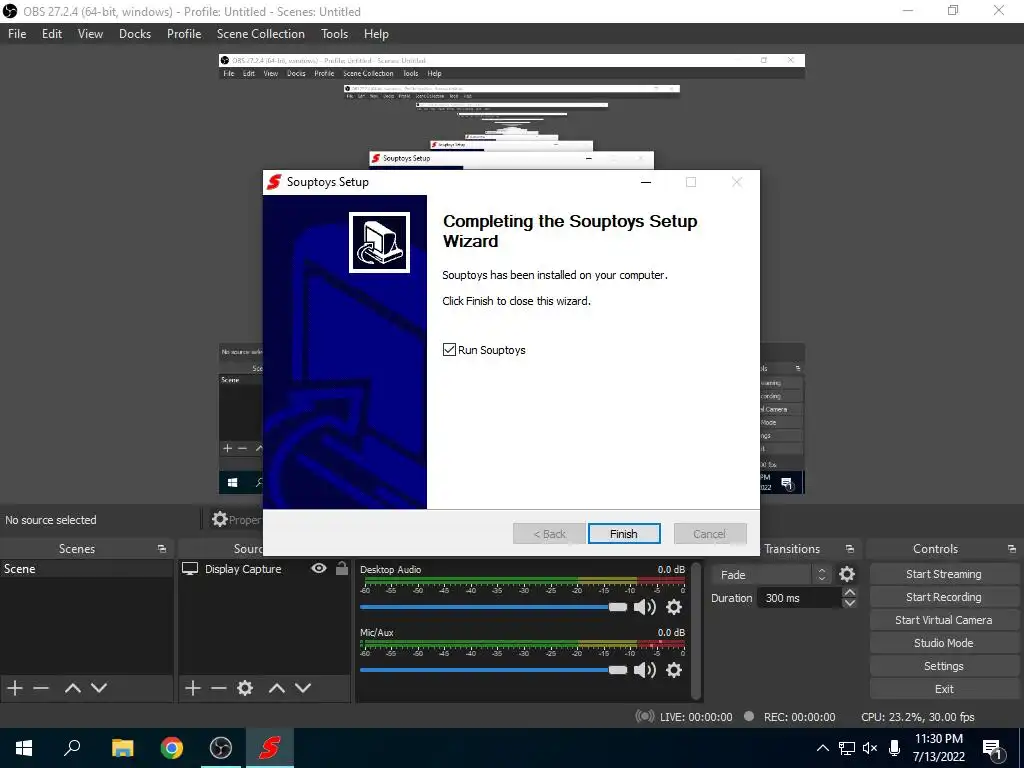The image size is (1024, 768).
Task: Decrease transition duration with down arrow
Action: click(x=849, y=603)
